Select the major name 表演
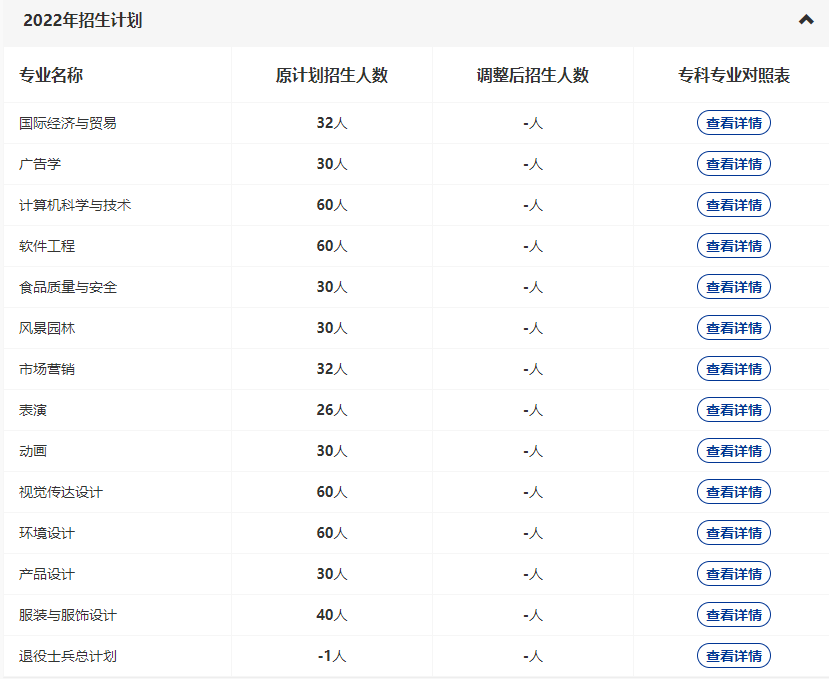Viewport: 829px width, 679px height. click(x=33, y=410)
